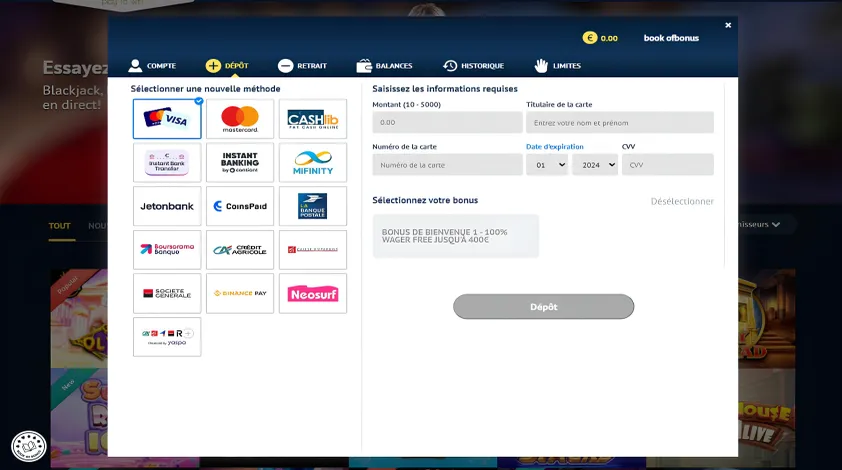Select La Banque Postale option
Image resolution: width=842 pixels, height=470 pixels.
tap(313, 206)
